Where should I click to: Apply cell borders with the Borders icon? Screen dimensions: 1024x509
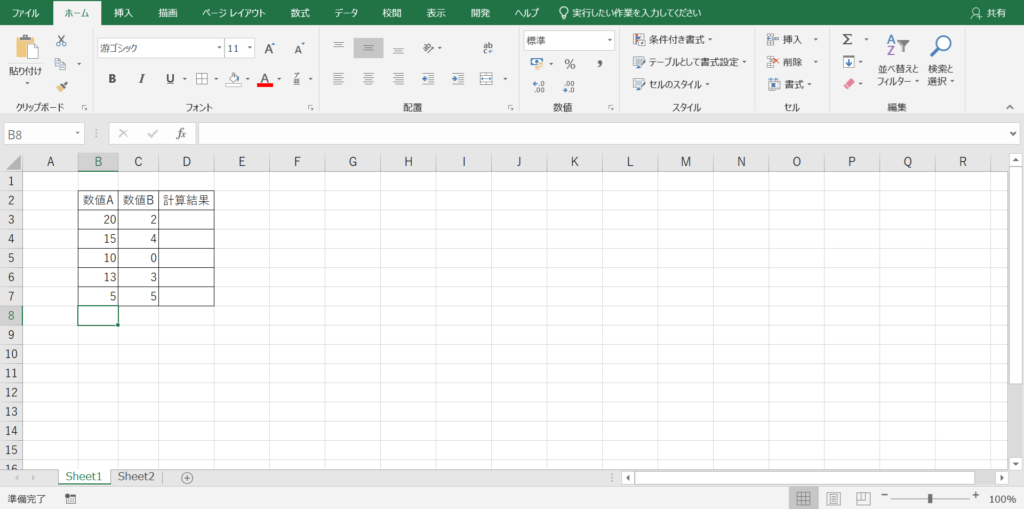[x=202, y=79]
